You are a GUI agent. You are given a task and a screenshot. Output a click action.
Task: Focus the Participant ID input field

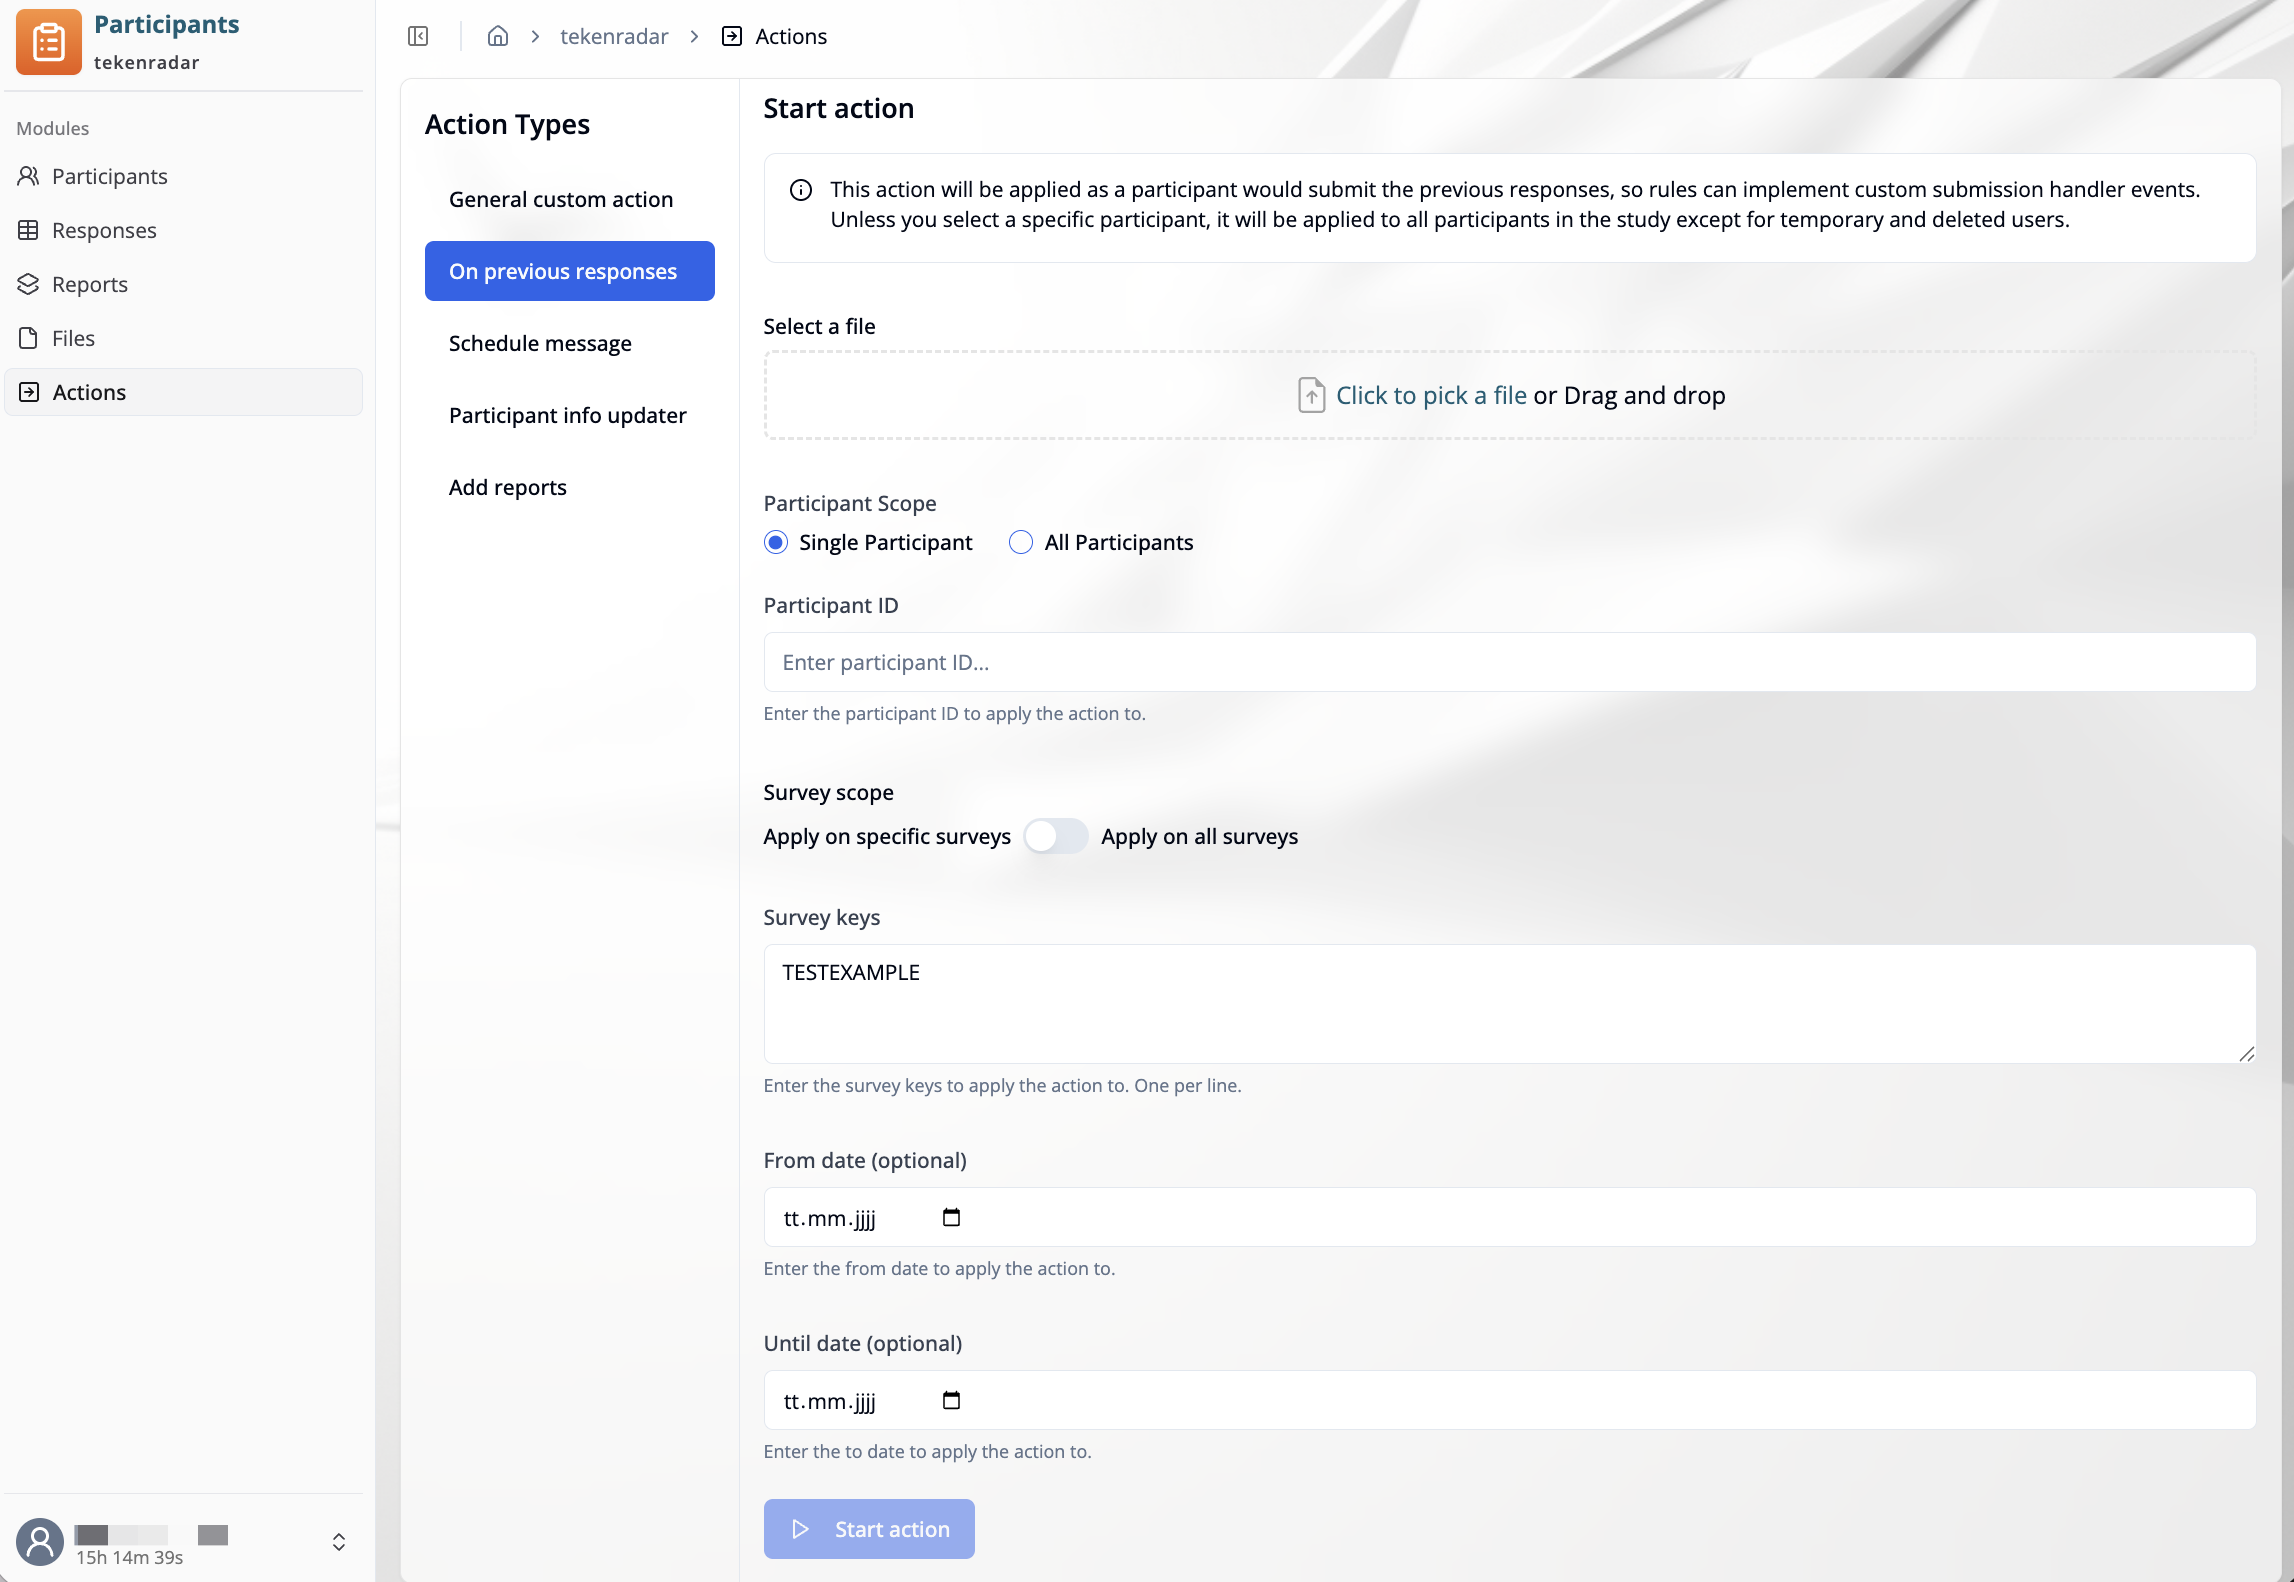(1509, 662)
